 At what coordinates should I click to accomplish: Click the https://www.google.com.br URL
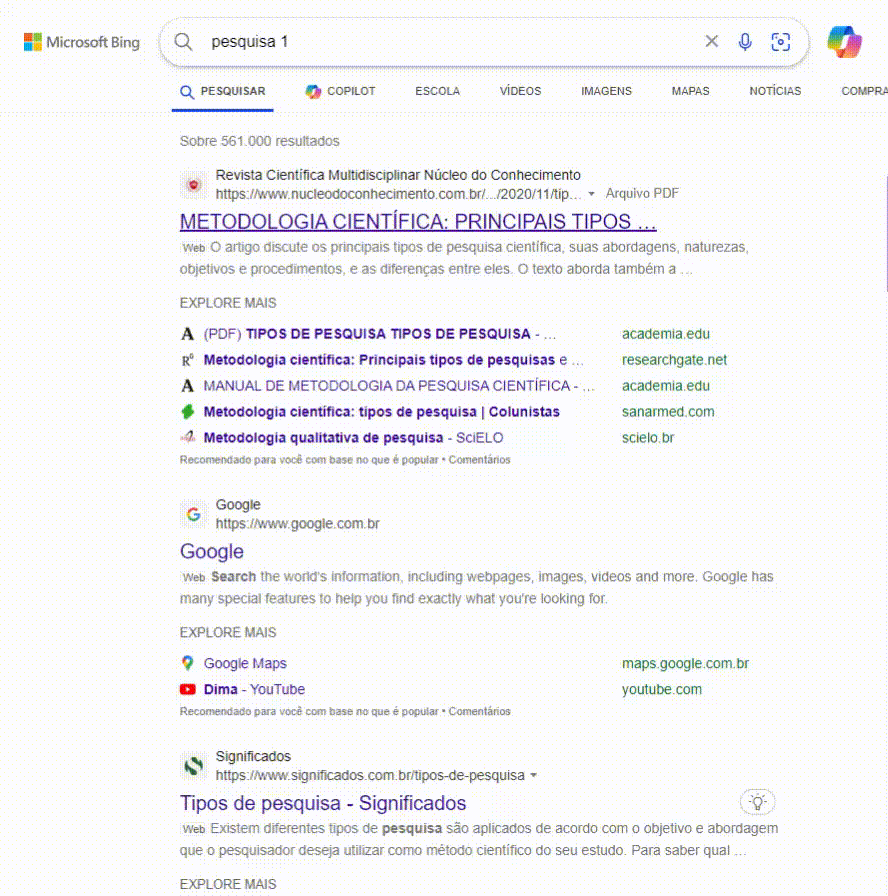coord(297,523)
